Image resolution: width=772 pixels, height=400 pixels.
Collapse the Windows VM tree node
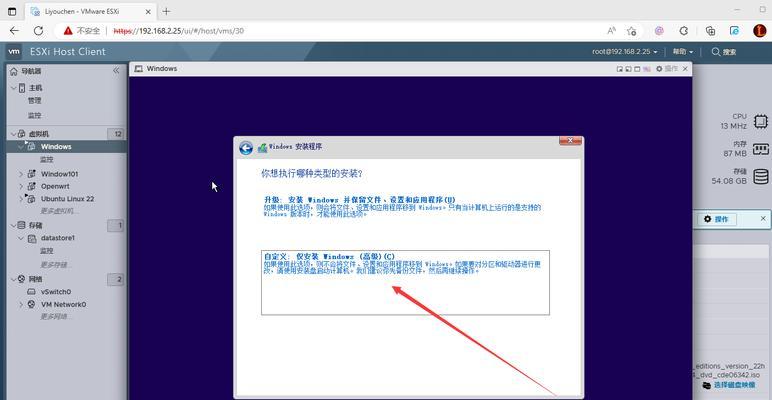pos(21,146)
